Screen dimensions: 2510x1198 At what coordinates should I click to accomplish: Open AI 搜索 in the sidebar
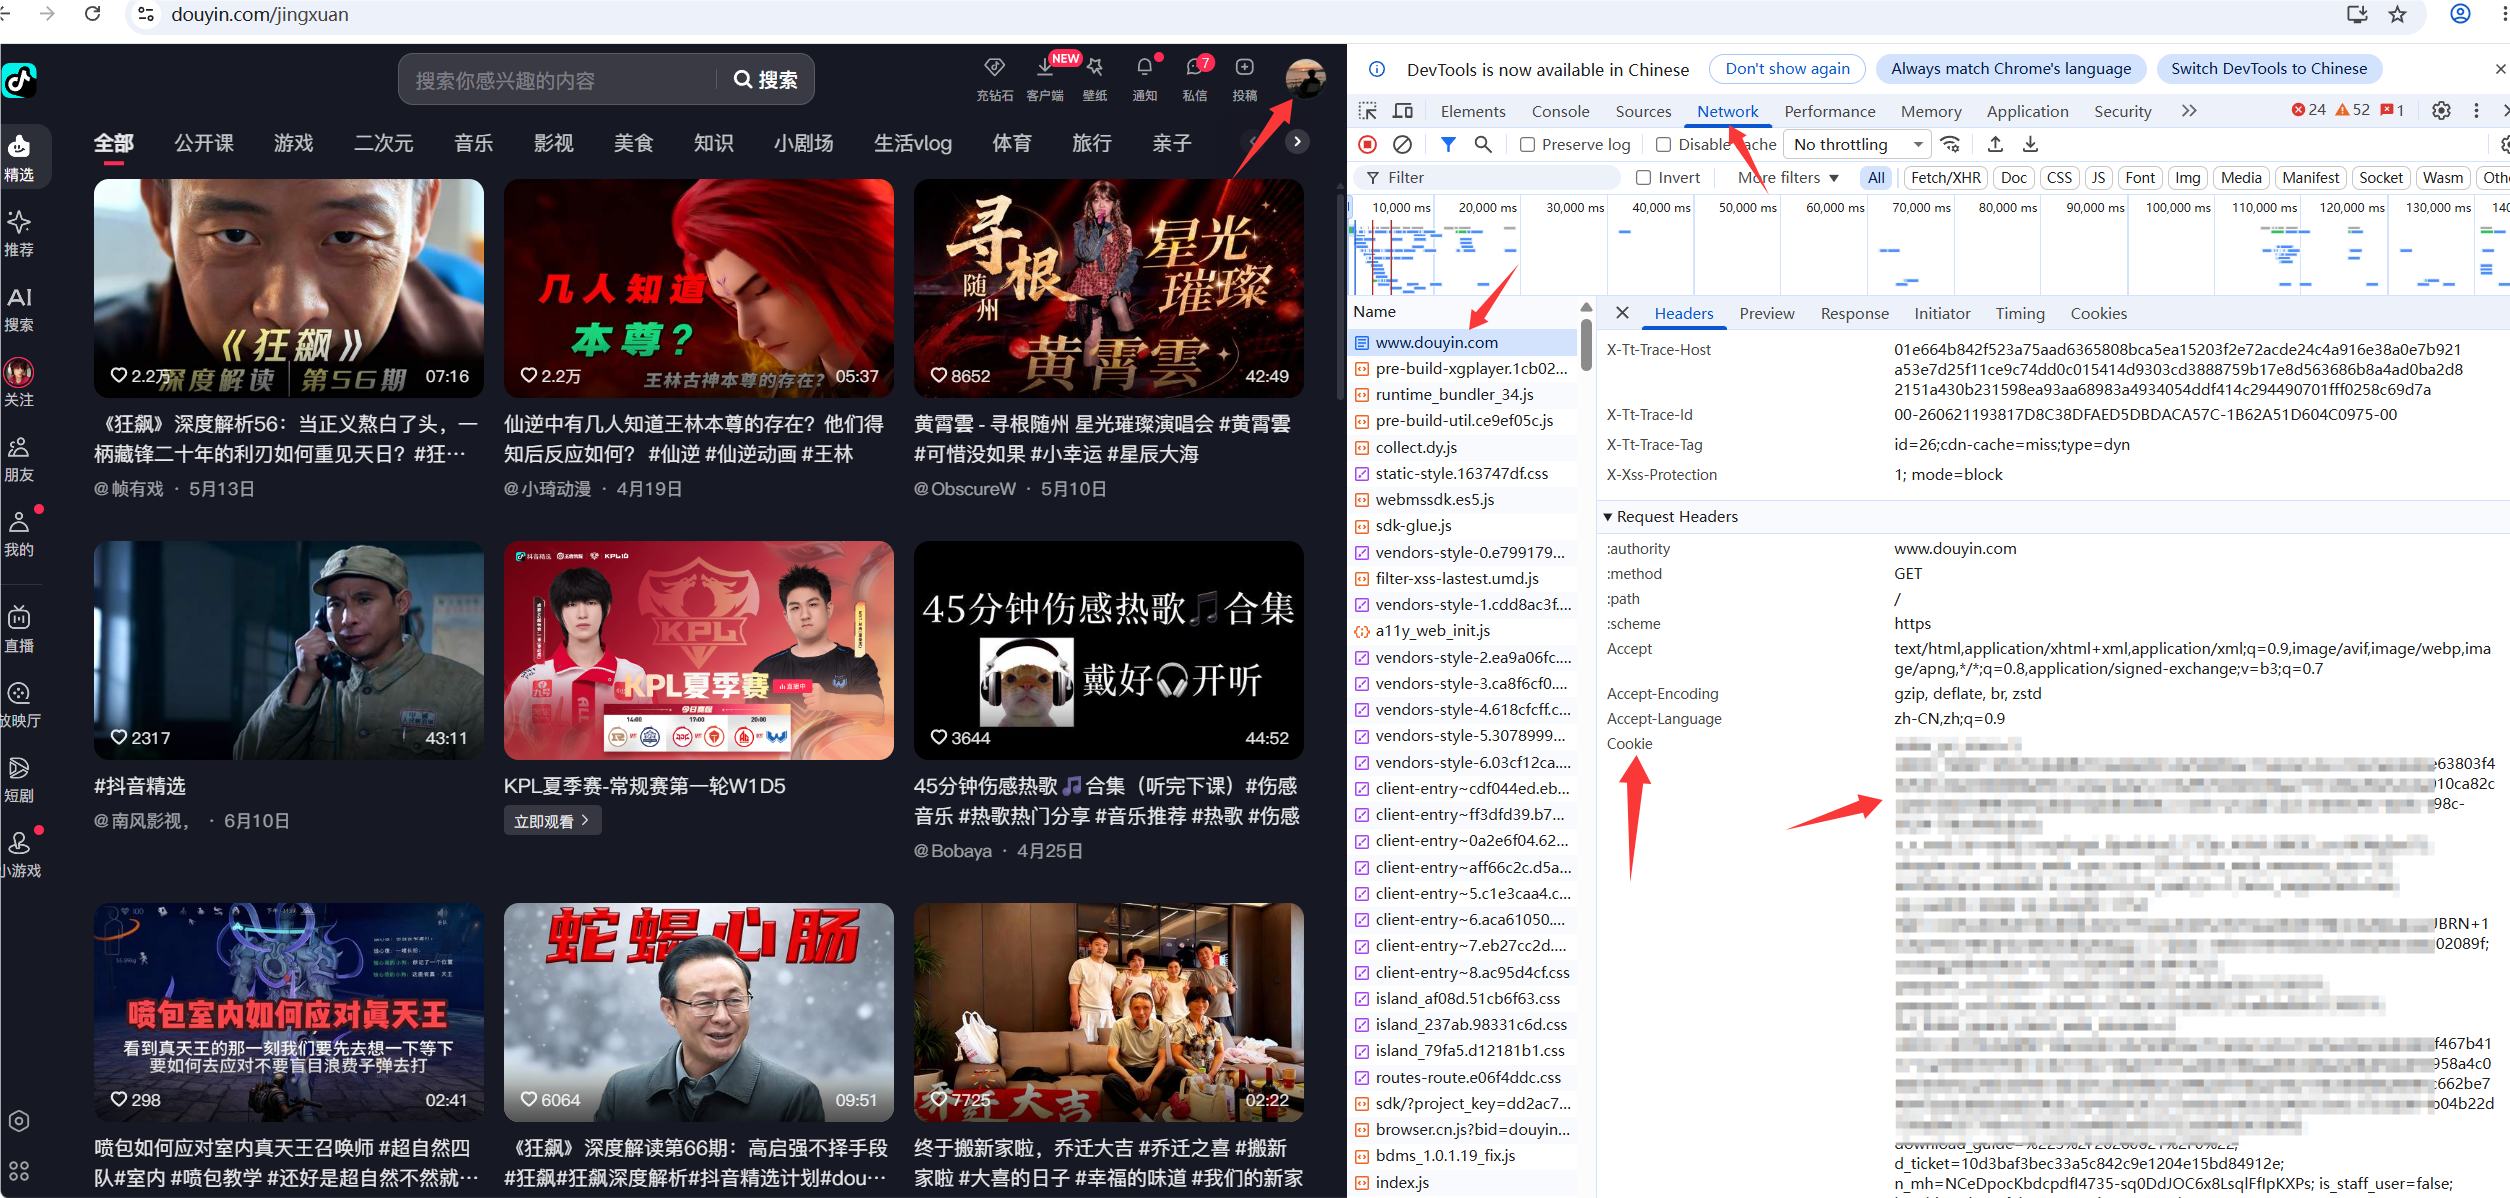click(x=19, y=308)
